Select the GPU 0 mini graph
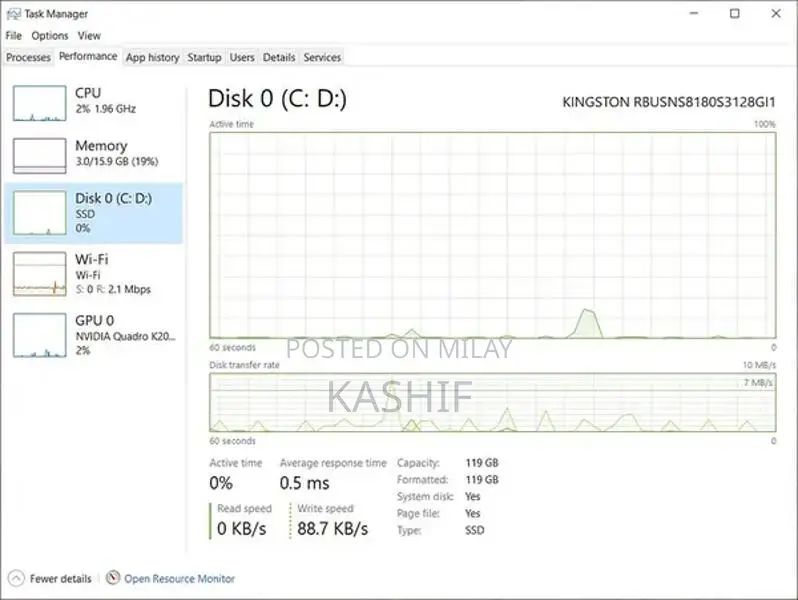 click(39, 335)
